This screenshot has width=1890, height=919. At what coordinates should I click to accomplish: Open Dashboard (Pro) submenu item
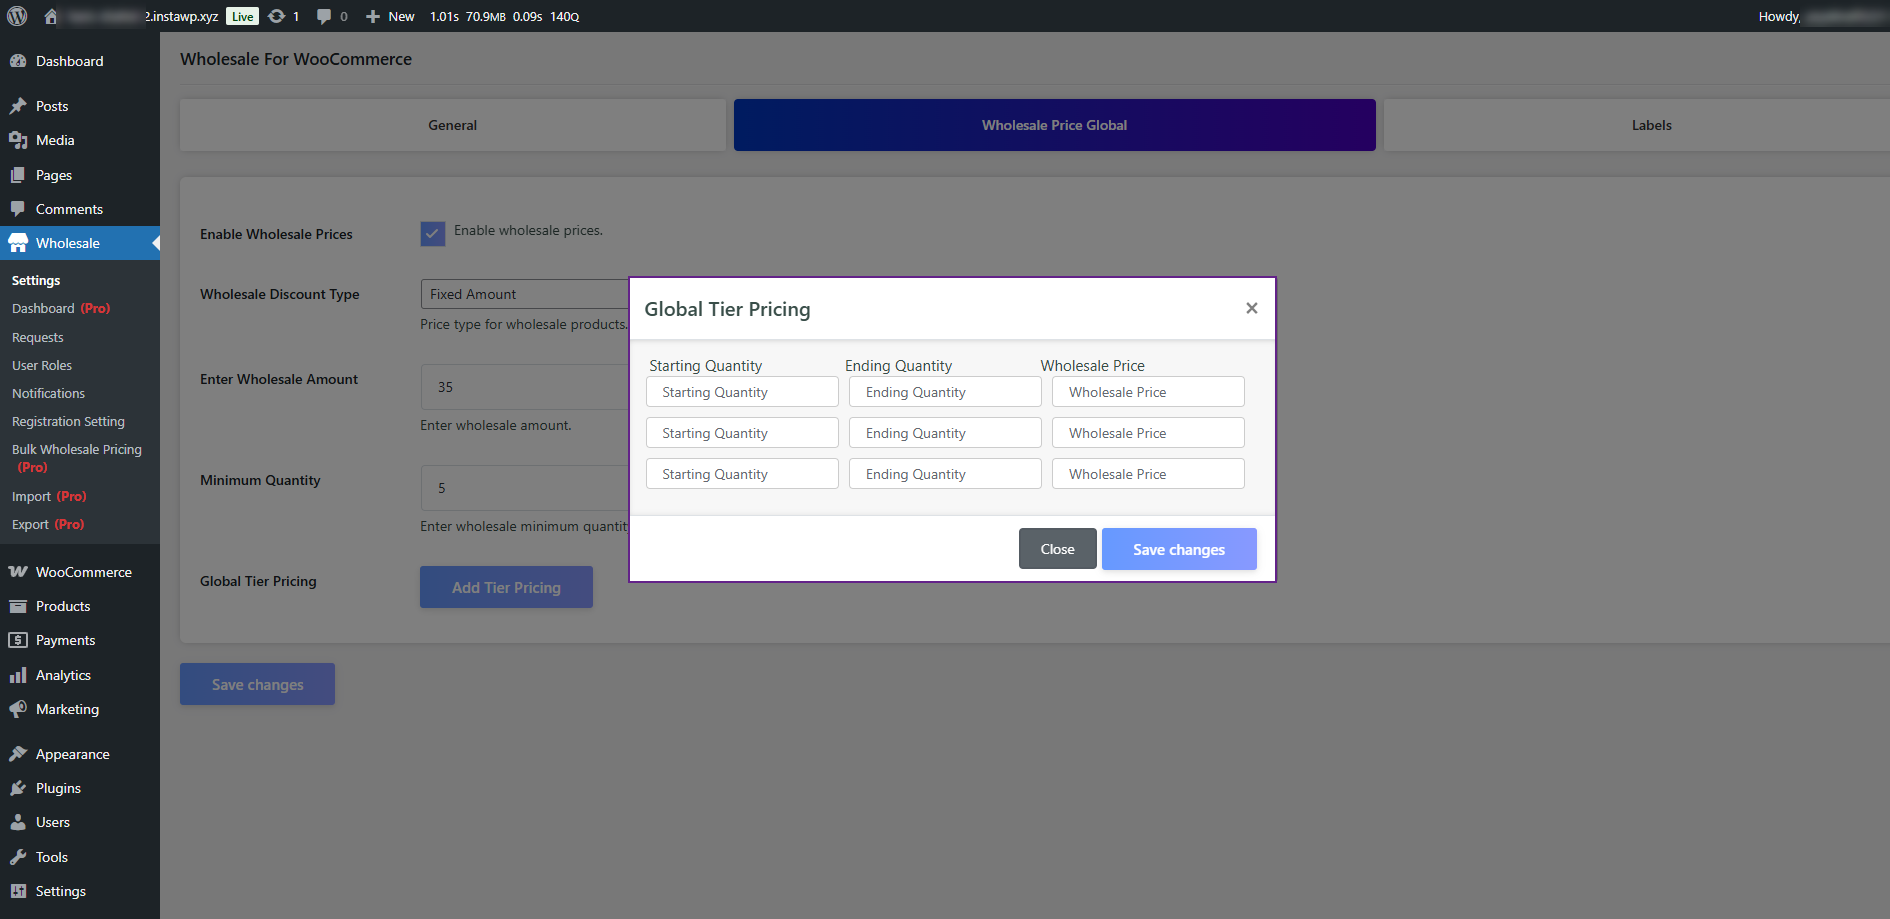click(61, 308)
